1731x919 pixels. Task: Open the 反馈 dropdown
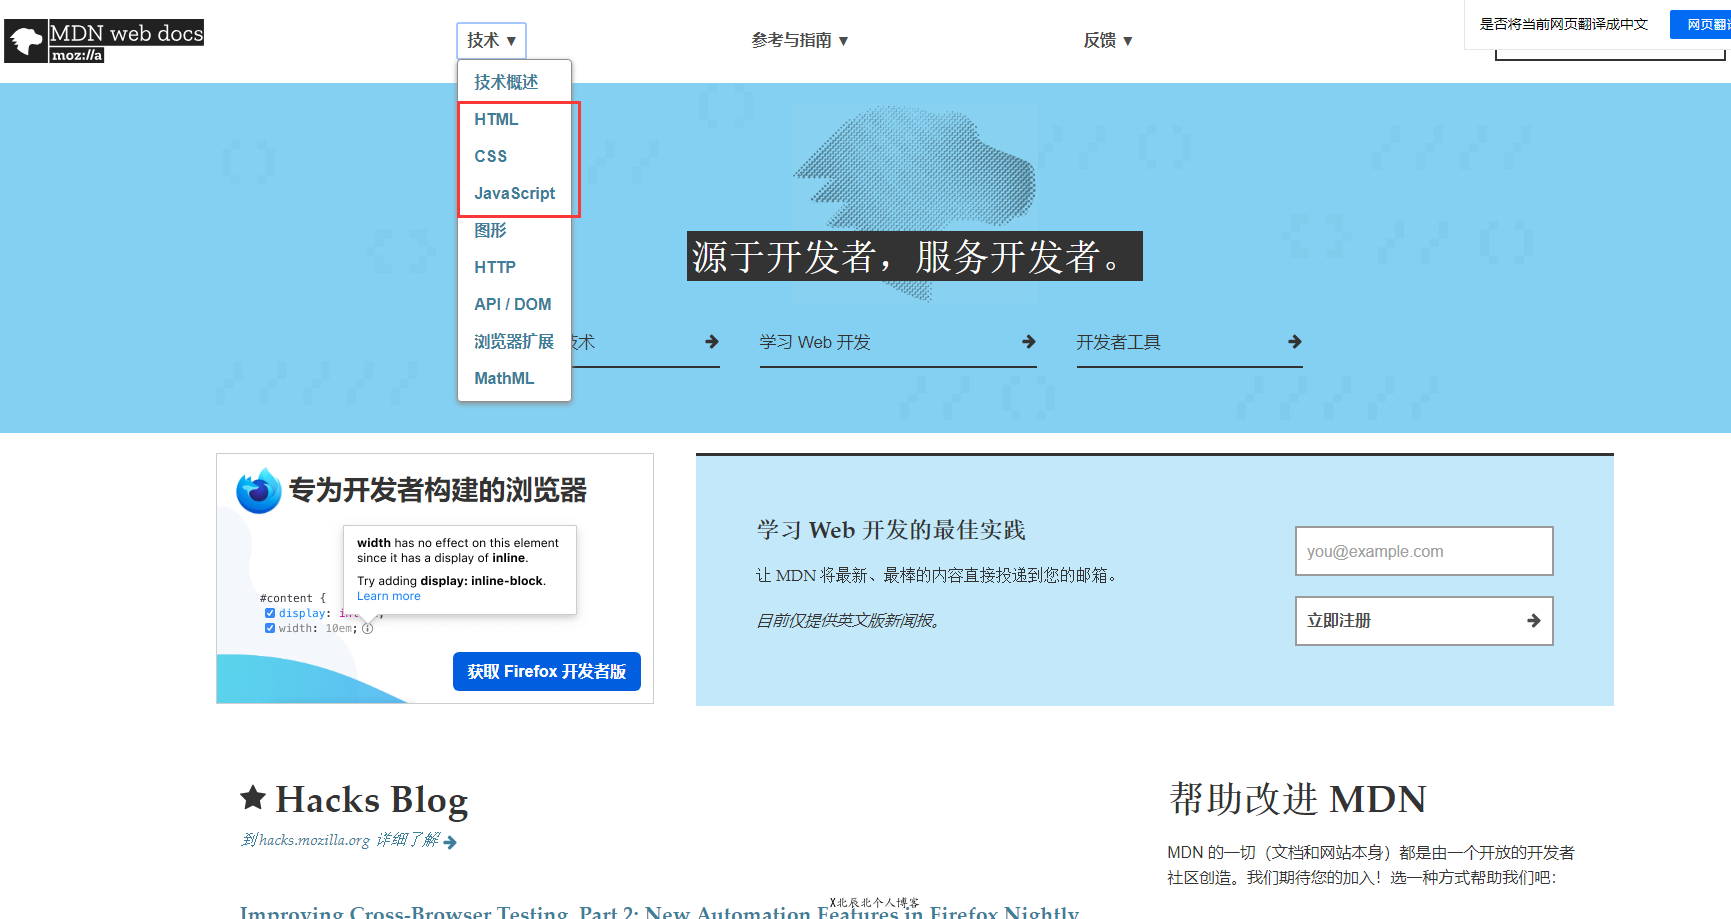click(1106, 40)
